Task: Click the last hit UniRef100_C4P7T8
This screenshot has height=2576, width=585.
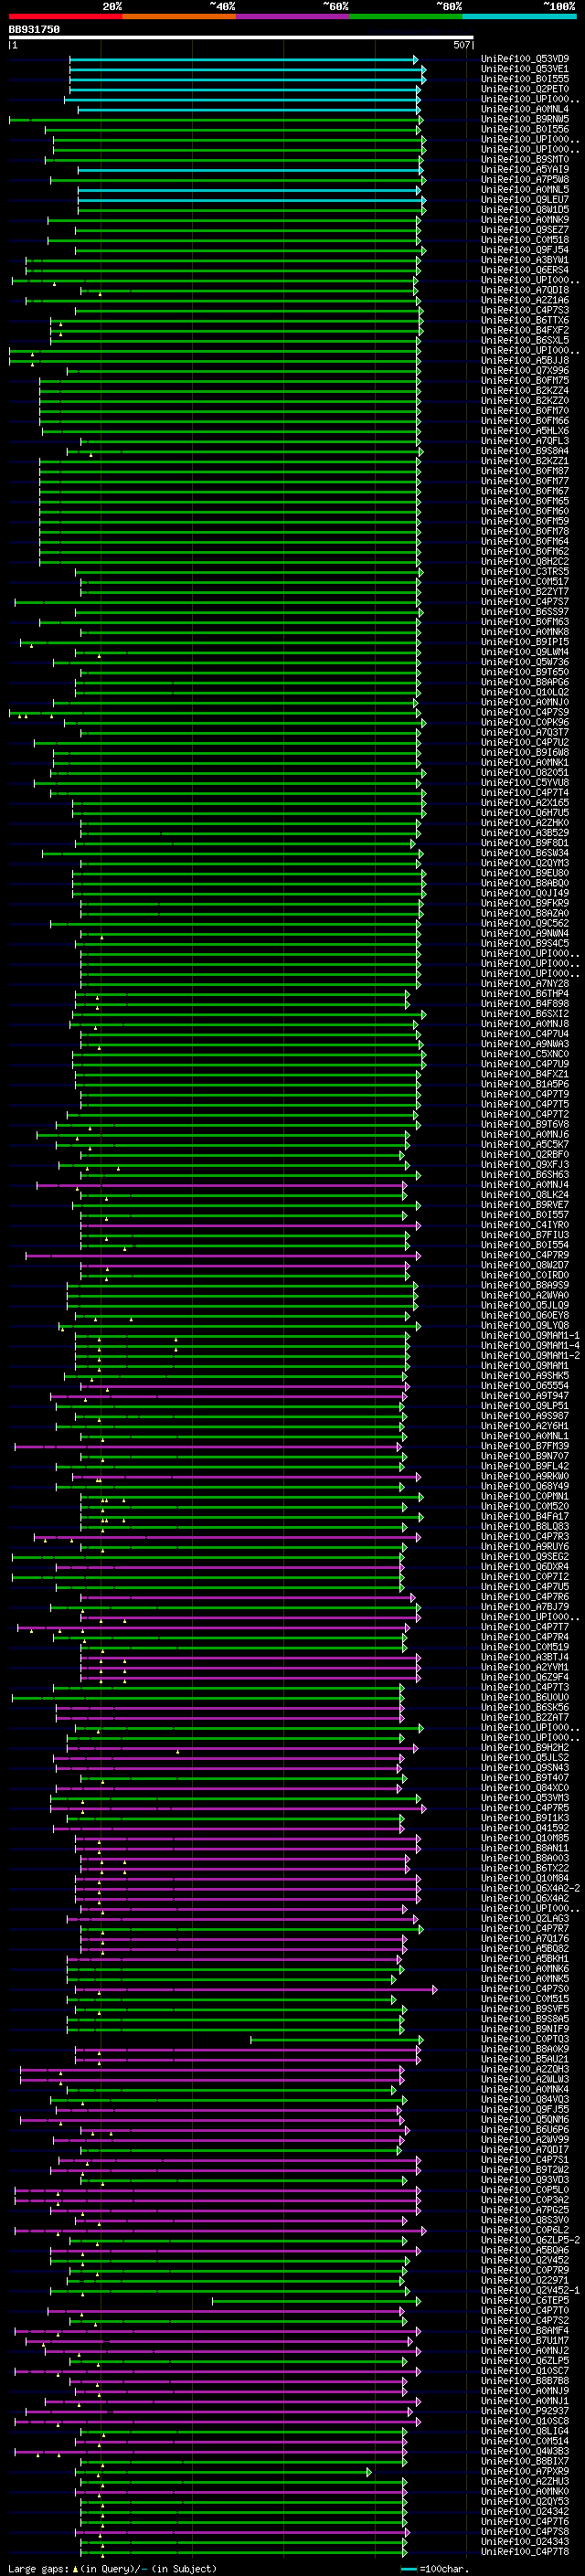Action: click(525, 2552)
